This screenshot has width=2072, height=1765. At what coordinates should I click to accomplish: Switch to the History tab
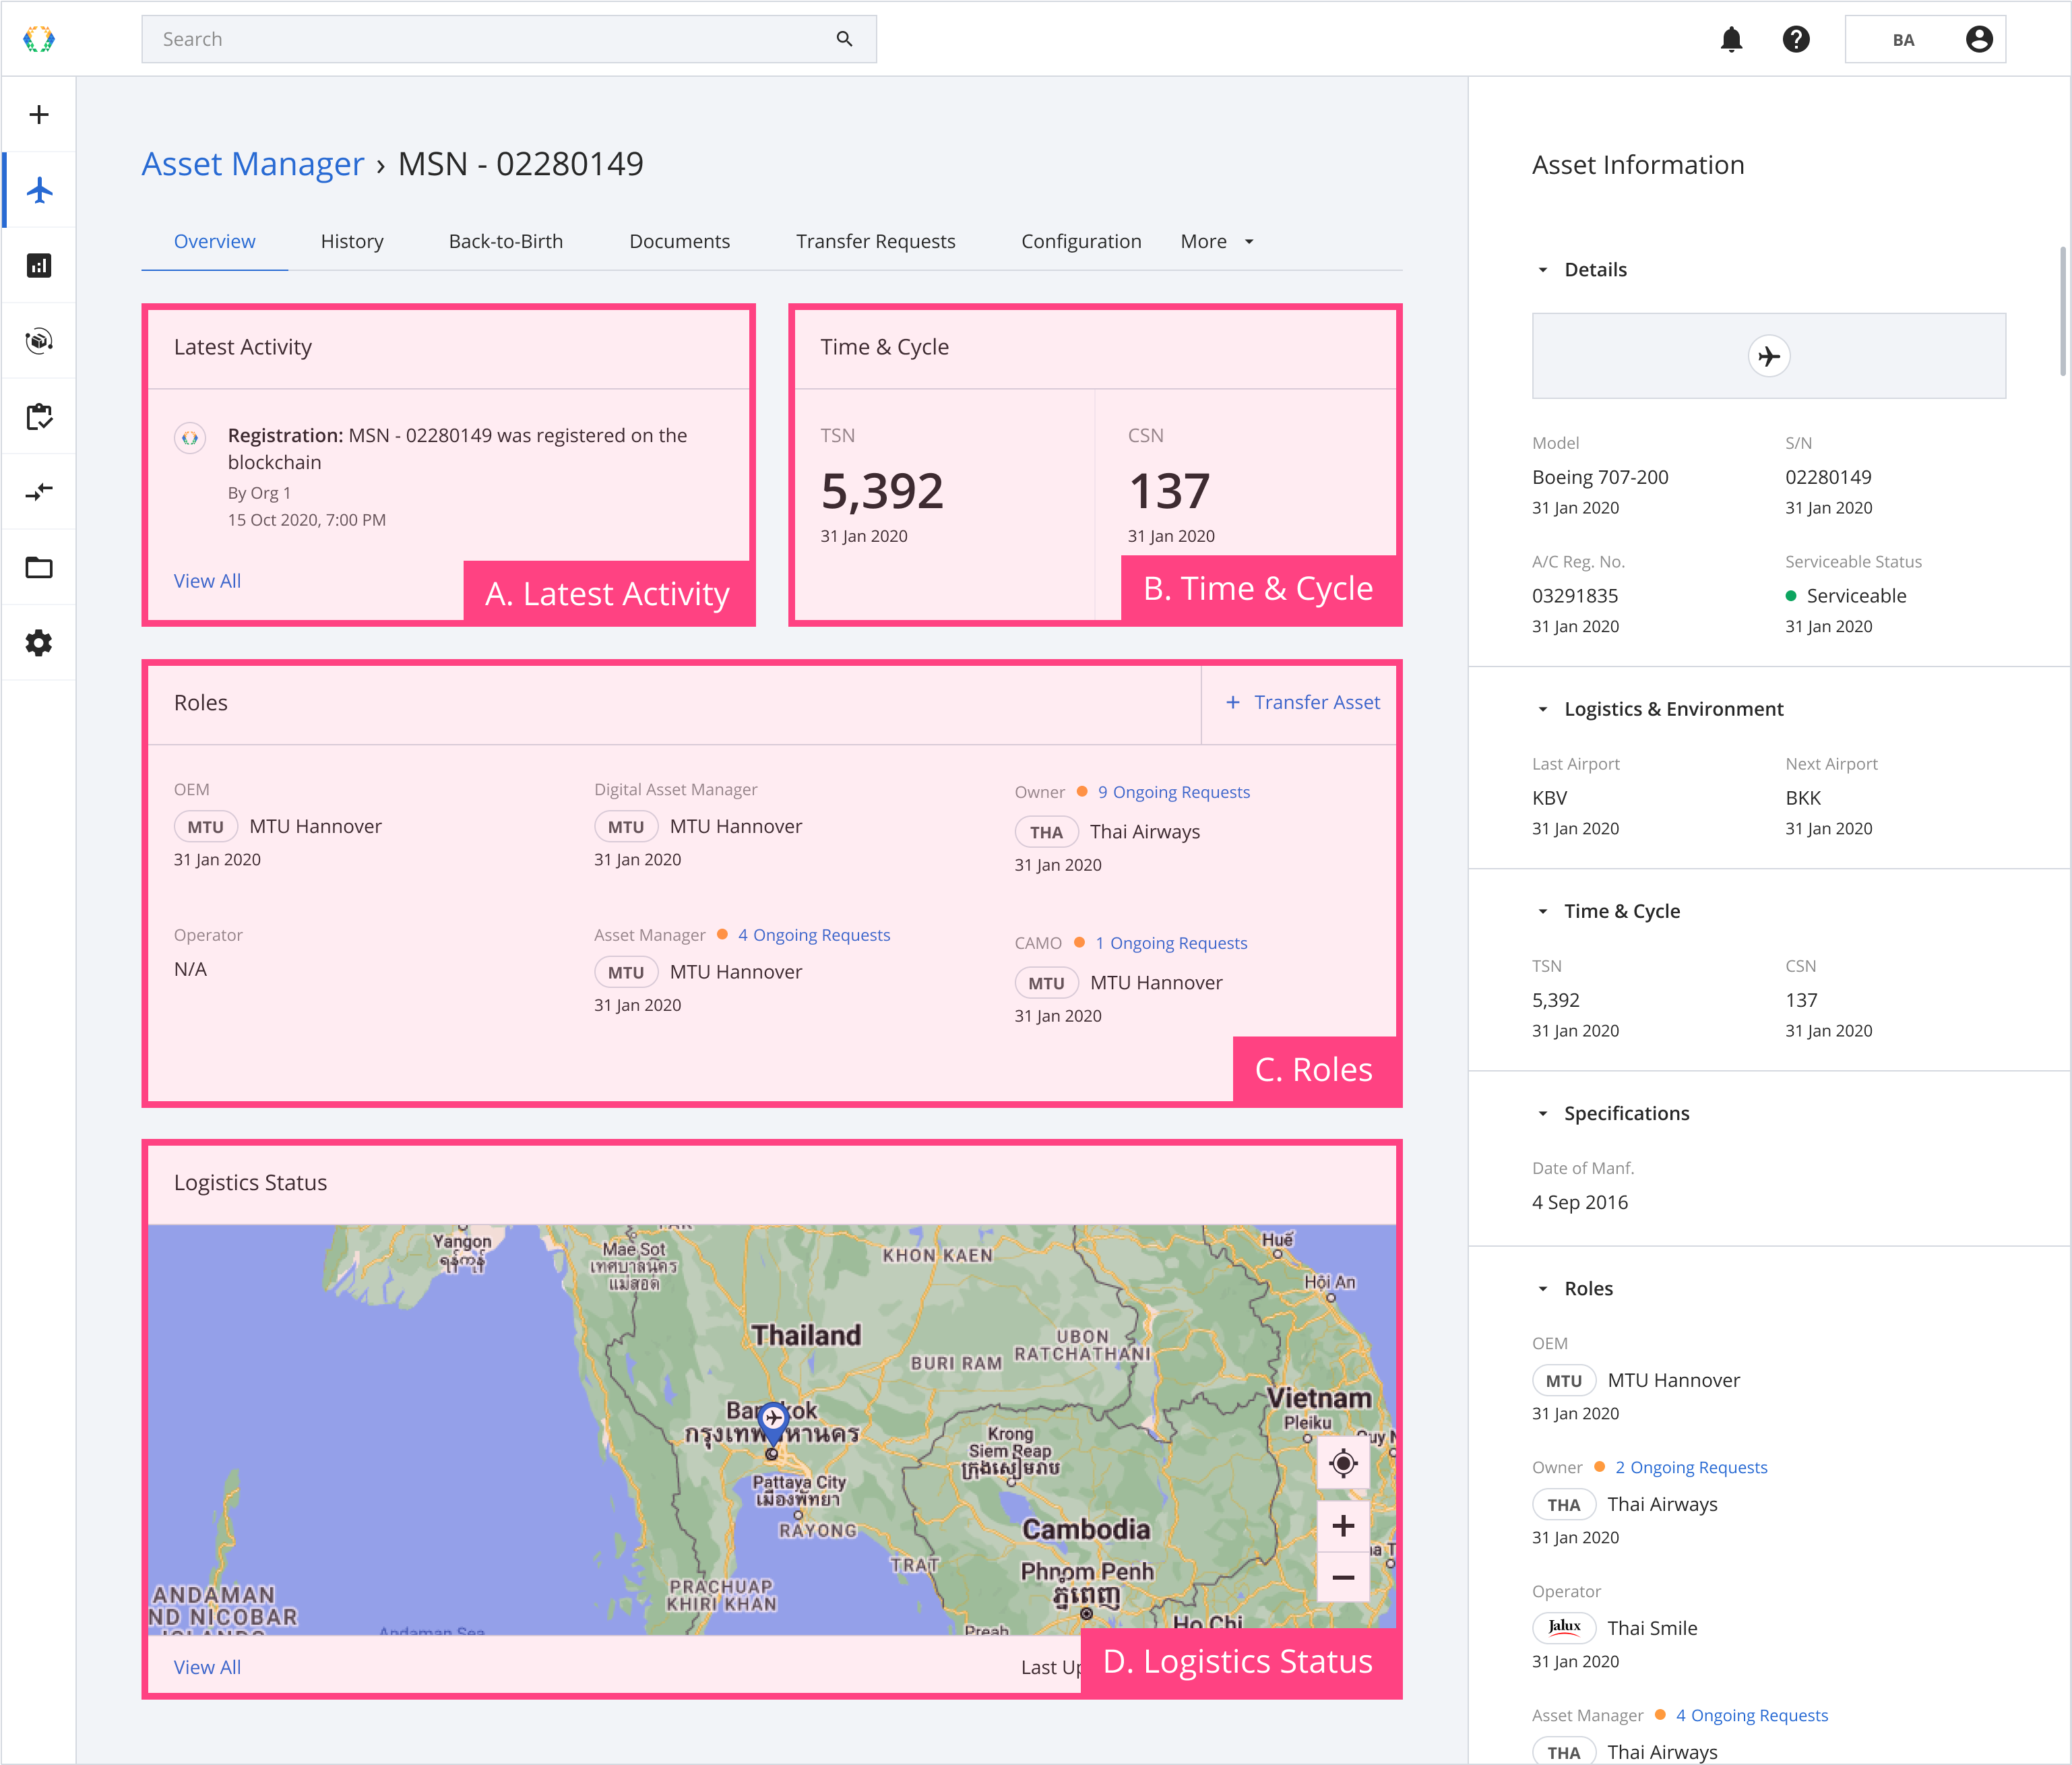coord(352,241)
